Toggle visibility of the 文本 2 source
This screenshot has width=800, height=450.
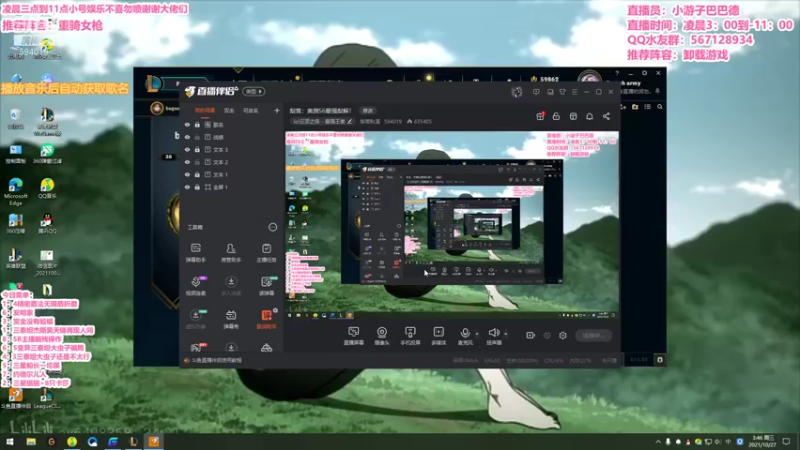coord(187,162)
